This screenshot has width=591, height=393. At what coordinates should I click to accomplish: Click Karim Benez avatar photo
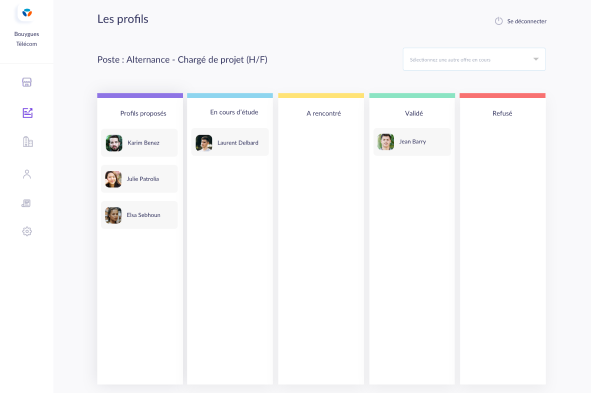(114, 143)
